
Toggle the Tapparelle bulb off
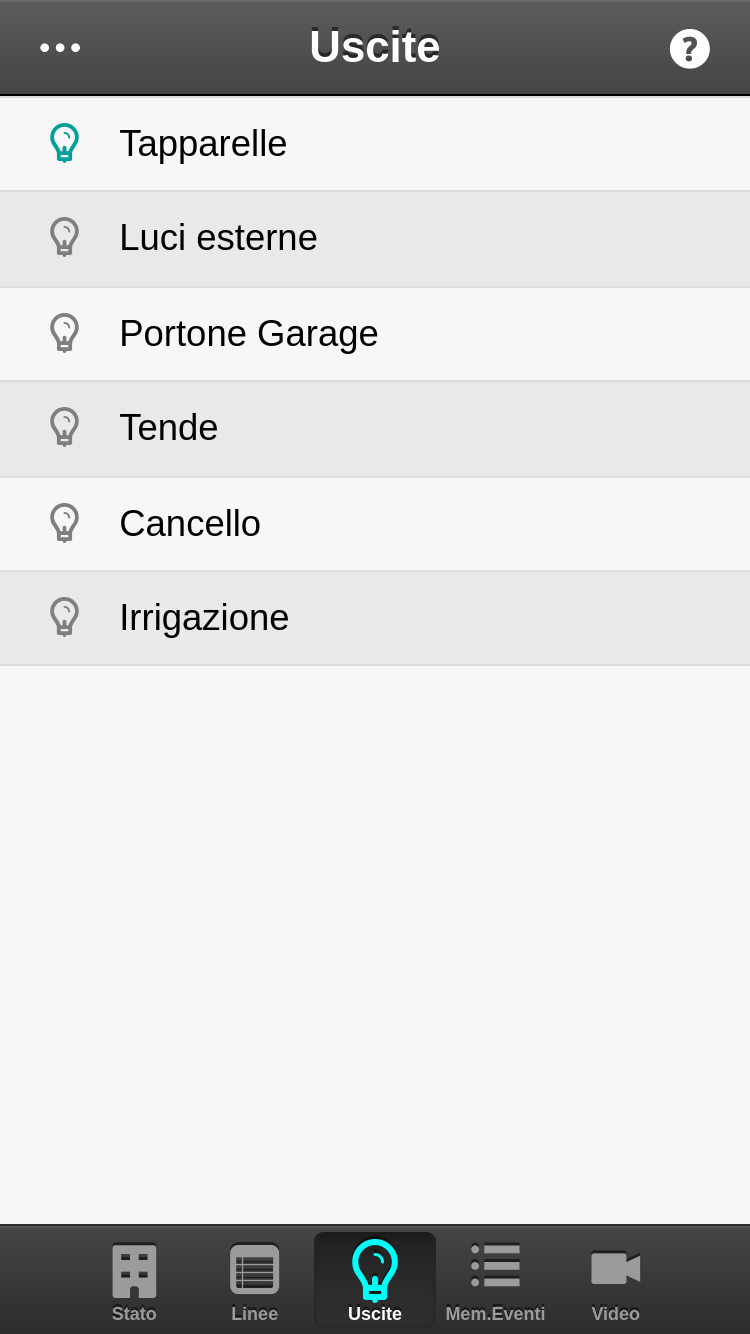pyautogui.click(x=64, y=143)
